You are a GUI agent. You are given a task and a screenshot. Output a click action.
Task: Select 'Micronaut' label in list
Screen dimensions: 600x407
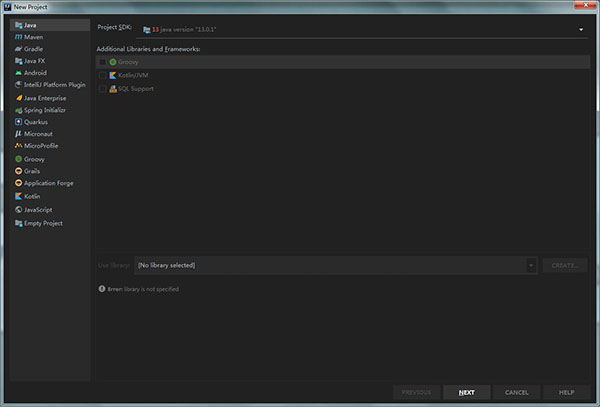38,134
